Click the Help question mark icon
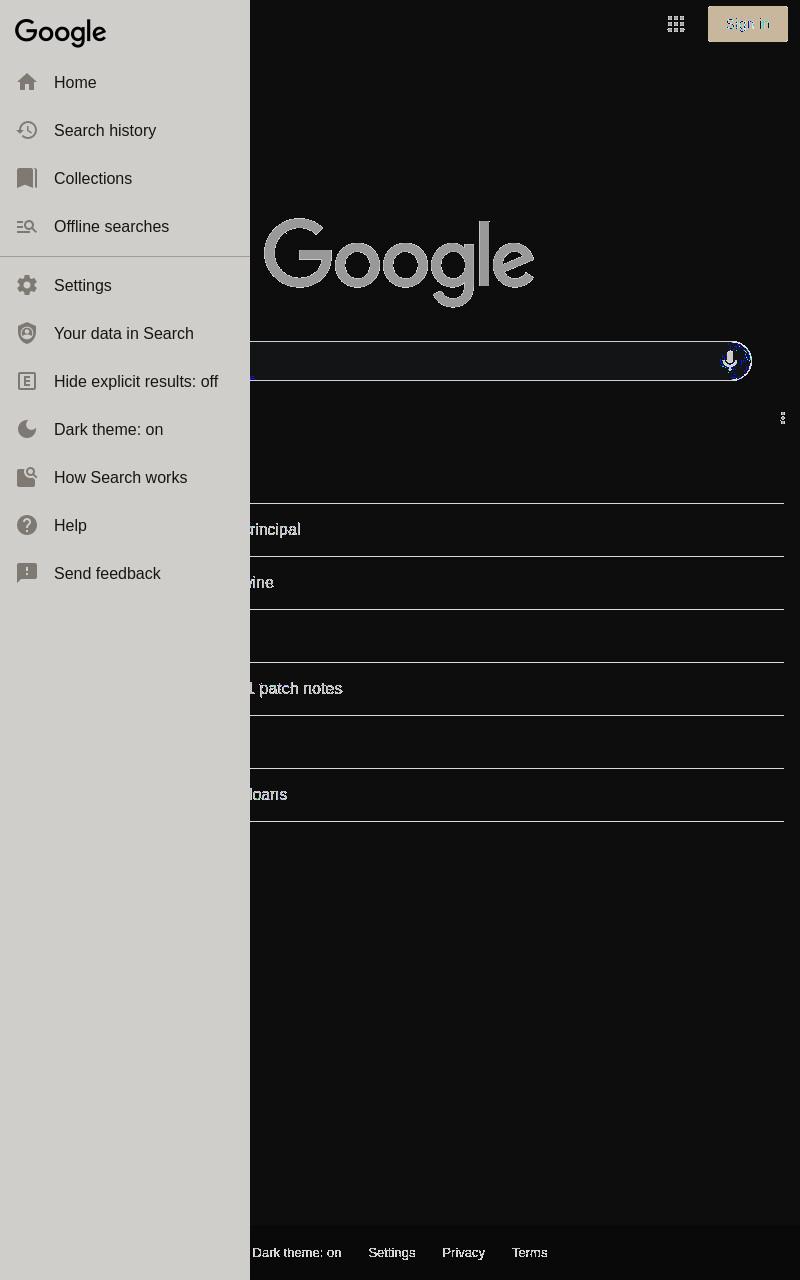Image resolution: width=800 pixels, height=1280 pixels. (27, 525)
